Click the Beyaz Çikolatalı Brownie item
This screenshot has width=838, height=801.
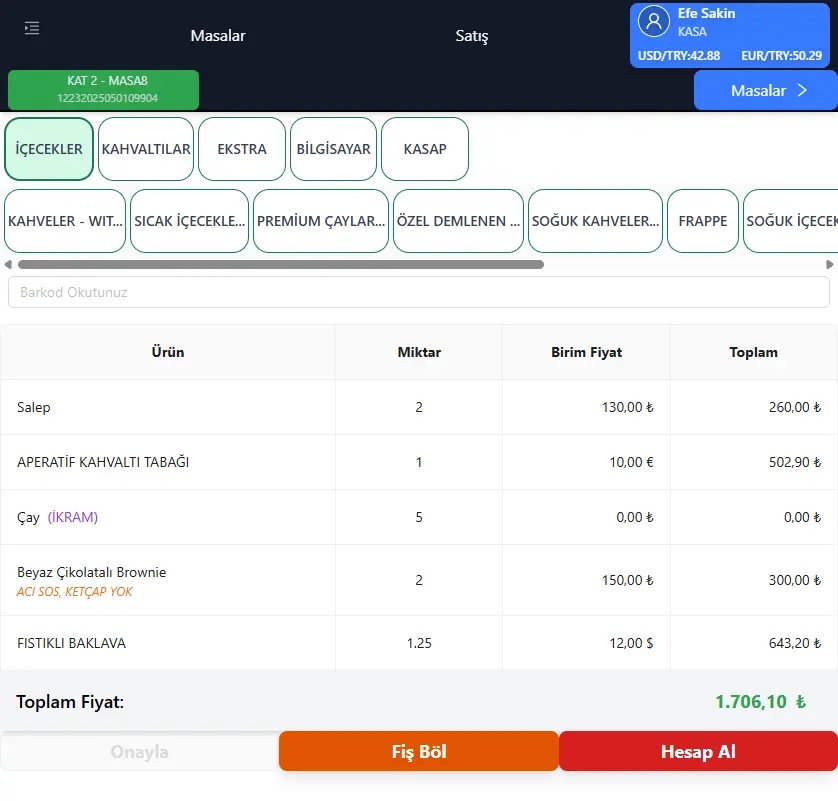92,573
